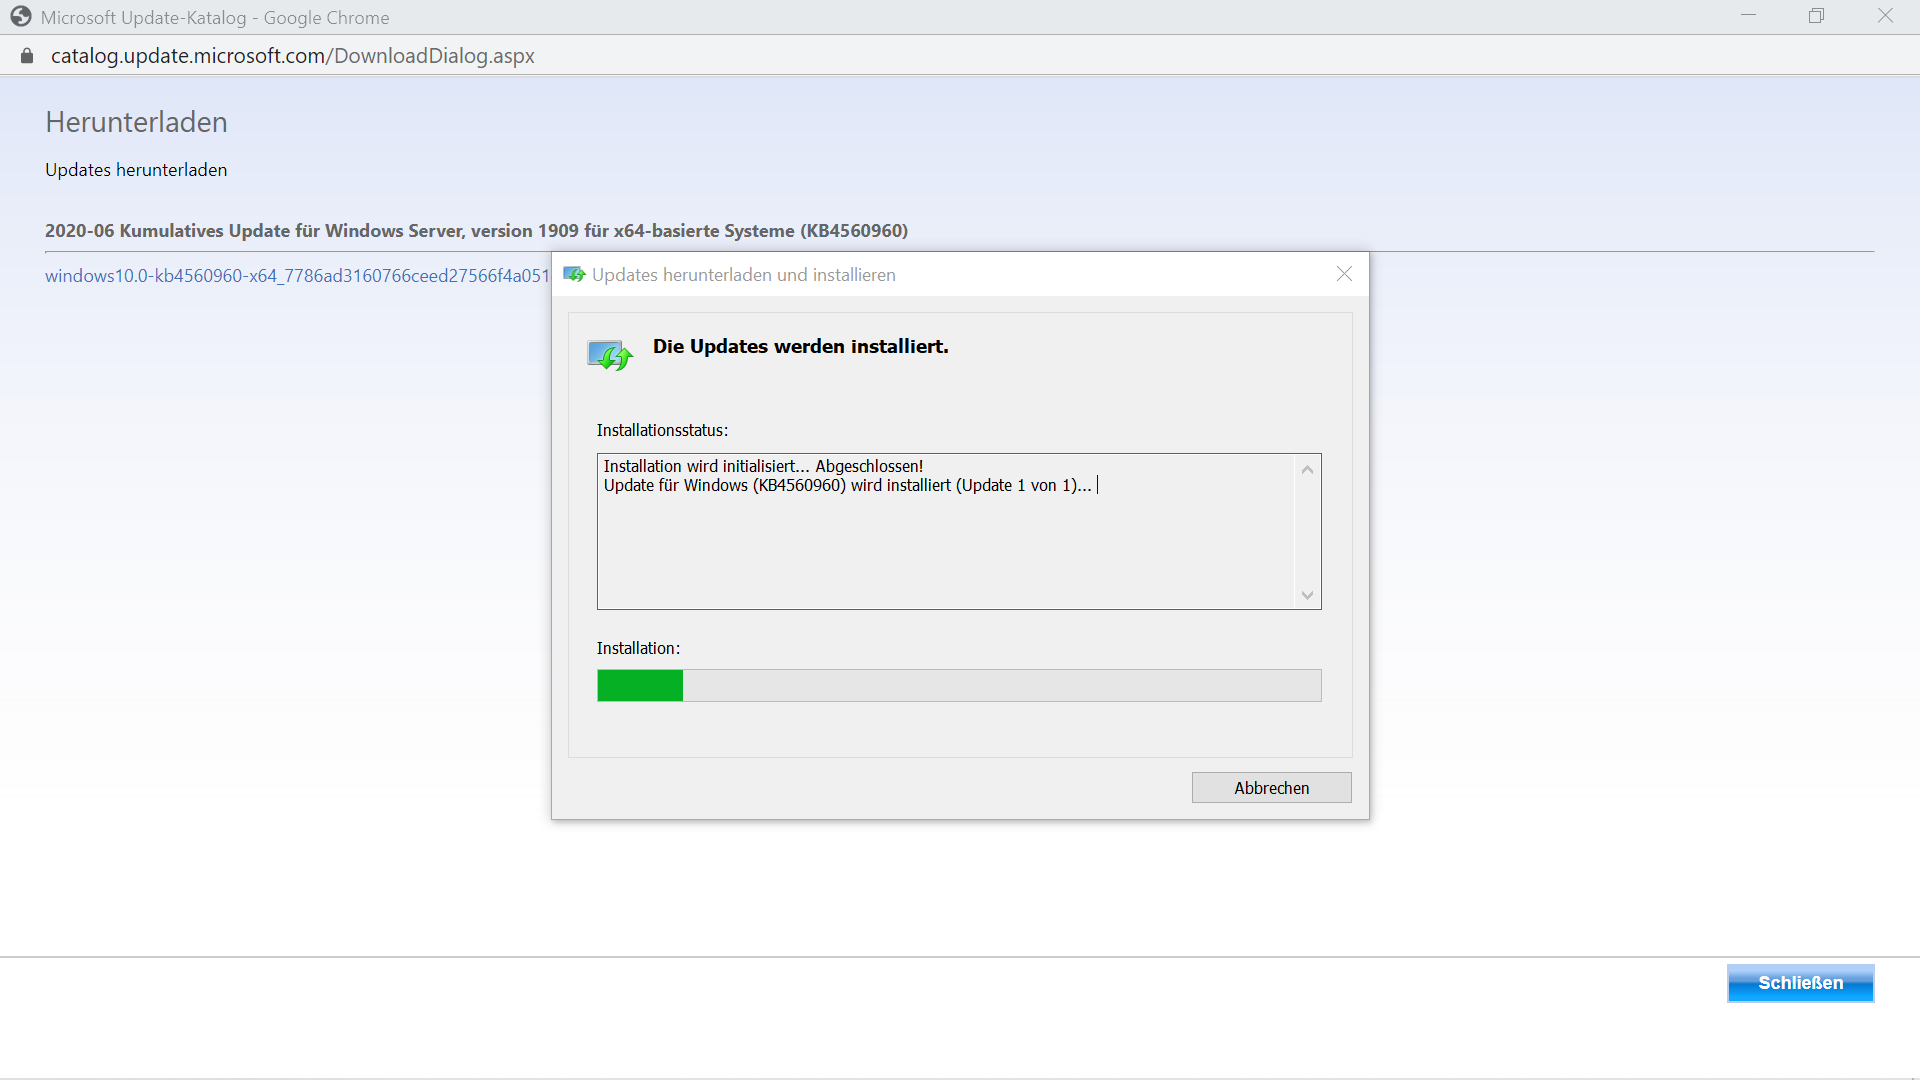Close the Updates herunterladen und installieren dialog
This screenshot has height=1080, width=1920.
(x=1344, y=274)
